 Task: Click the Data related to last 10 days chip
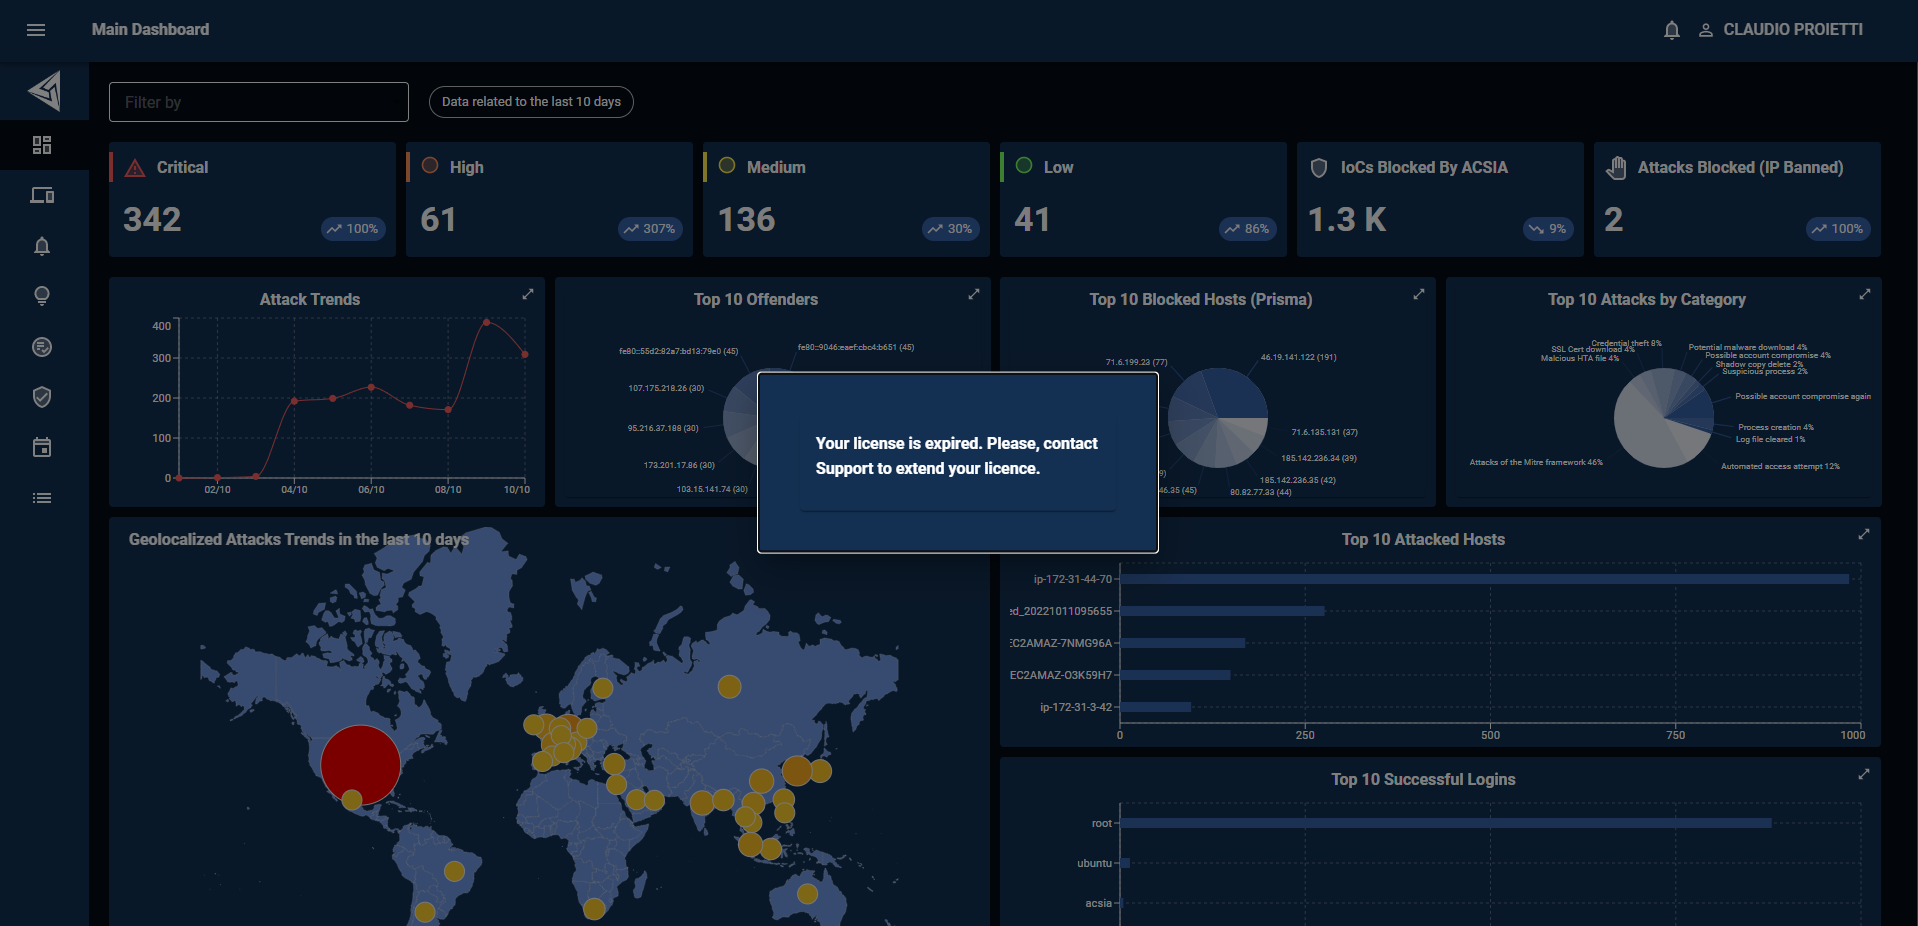point(531,102)
